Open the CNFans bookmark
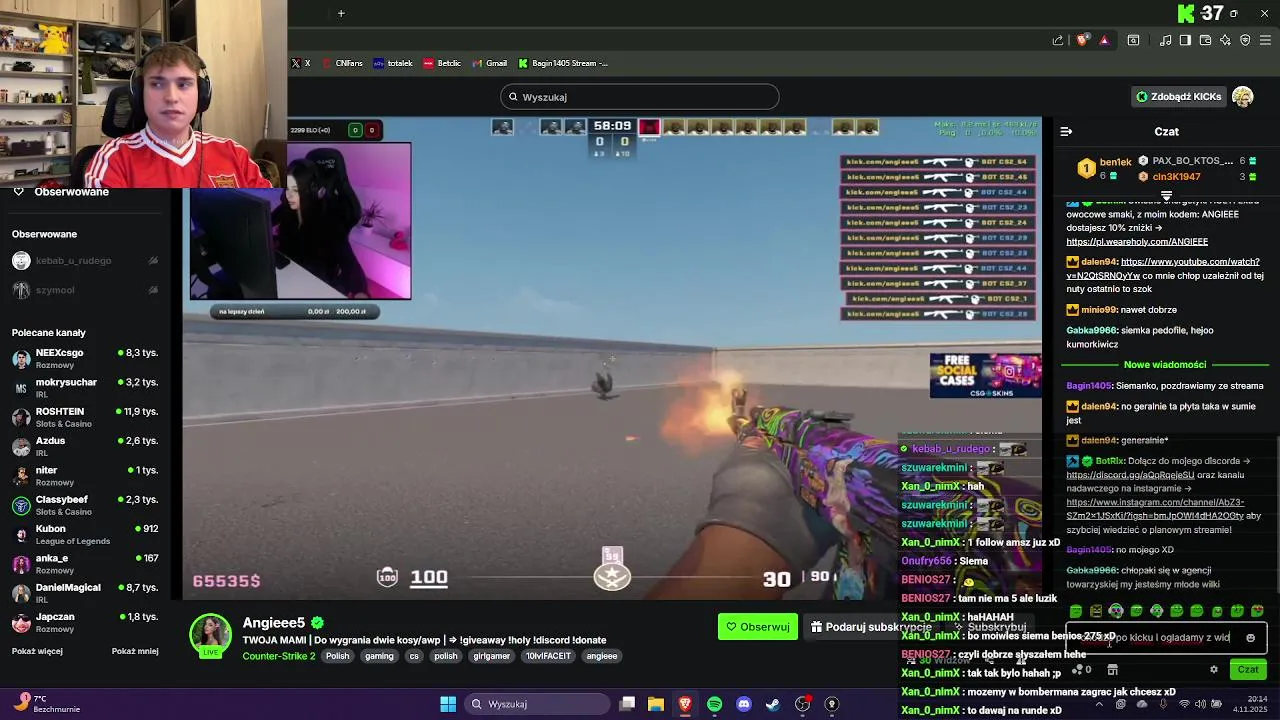This screenshot has width=1280, height=720. [x=342, y=63]
